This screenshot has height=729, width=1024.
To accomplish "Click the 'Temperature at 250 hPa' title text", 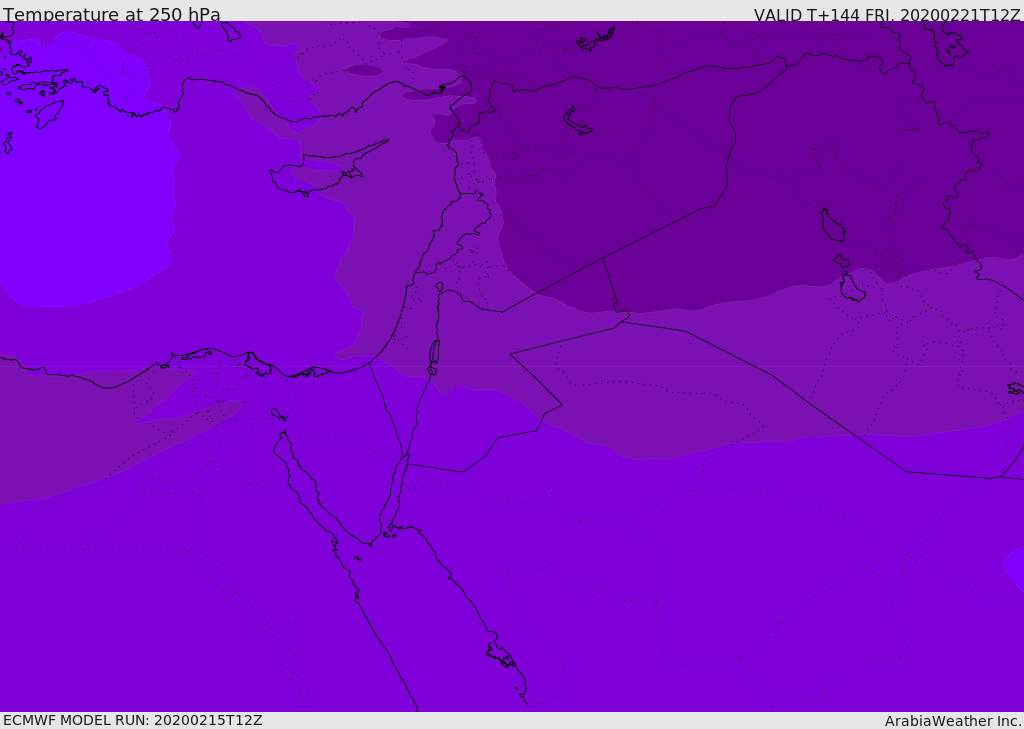I will click(112, 14).
